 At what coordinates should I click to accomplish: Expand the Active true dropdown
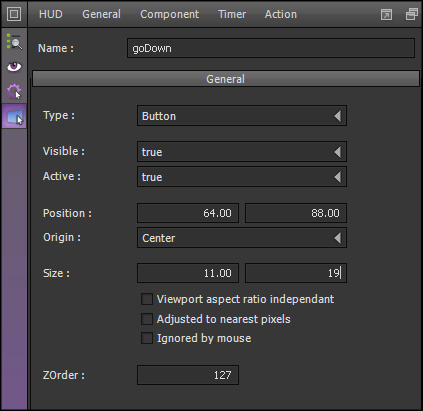click(242, 177)
